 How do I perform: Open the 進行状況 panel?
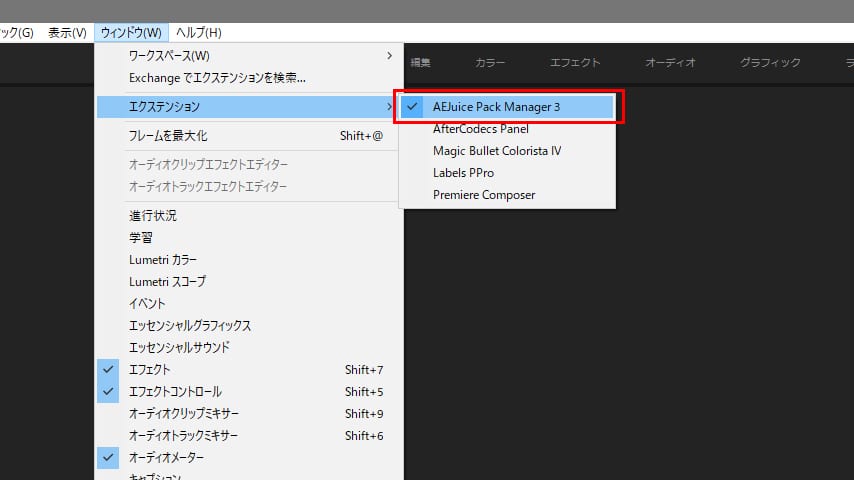[x=248, y=216]
